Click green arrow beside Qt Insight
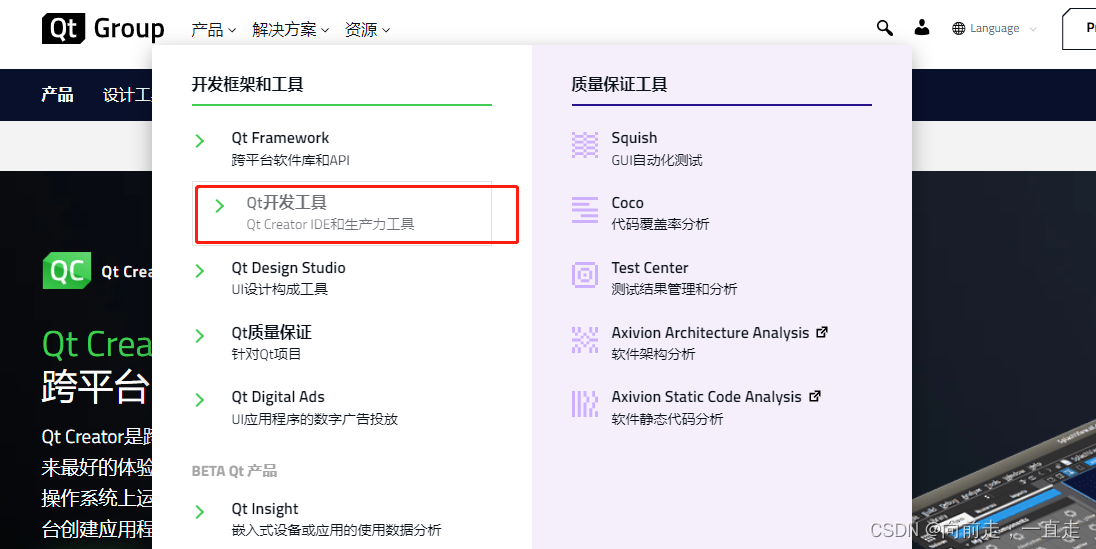The width and height of the screenshot is (1096, 549). 200,512
